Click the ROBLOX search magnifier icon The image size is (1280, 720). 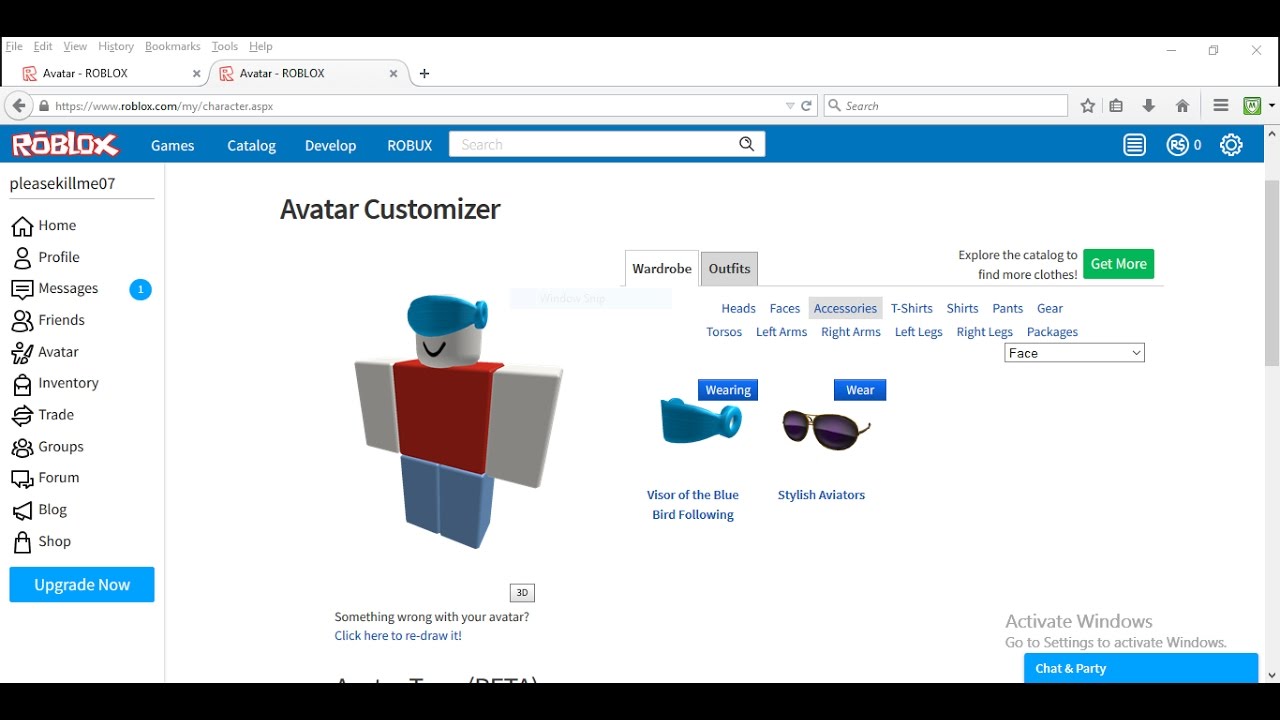coord(746,144)
